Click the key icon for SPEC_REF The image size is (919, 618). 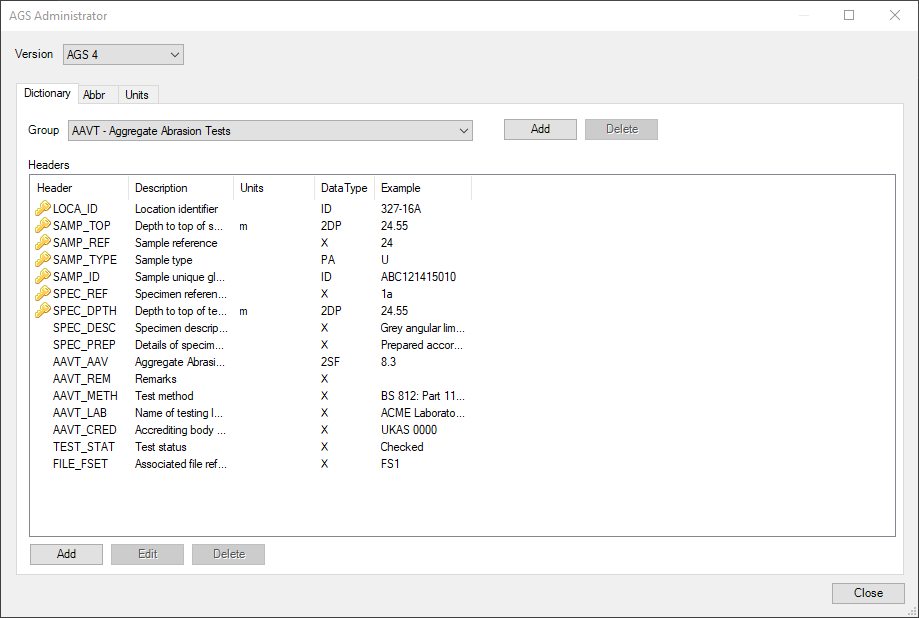[x=42, y=293]
